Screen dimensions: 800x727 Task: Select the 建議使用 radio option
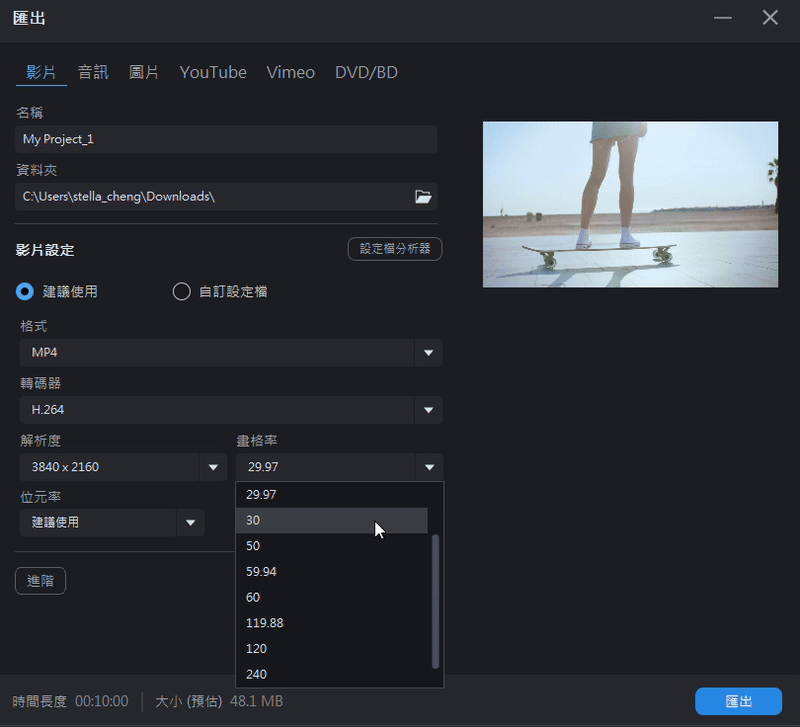click(24, 291)
